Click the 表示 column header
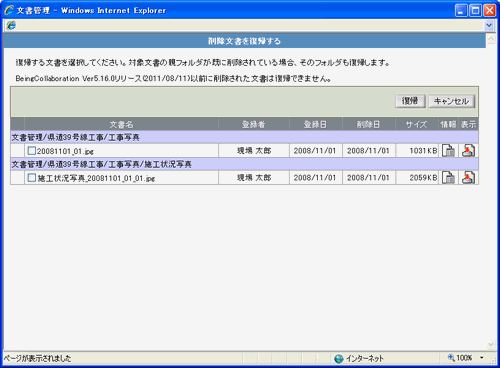 click(468, 124)
